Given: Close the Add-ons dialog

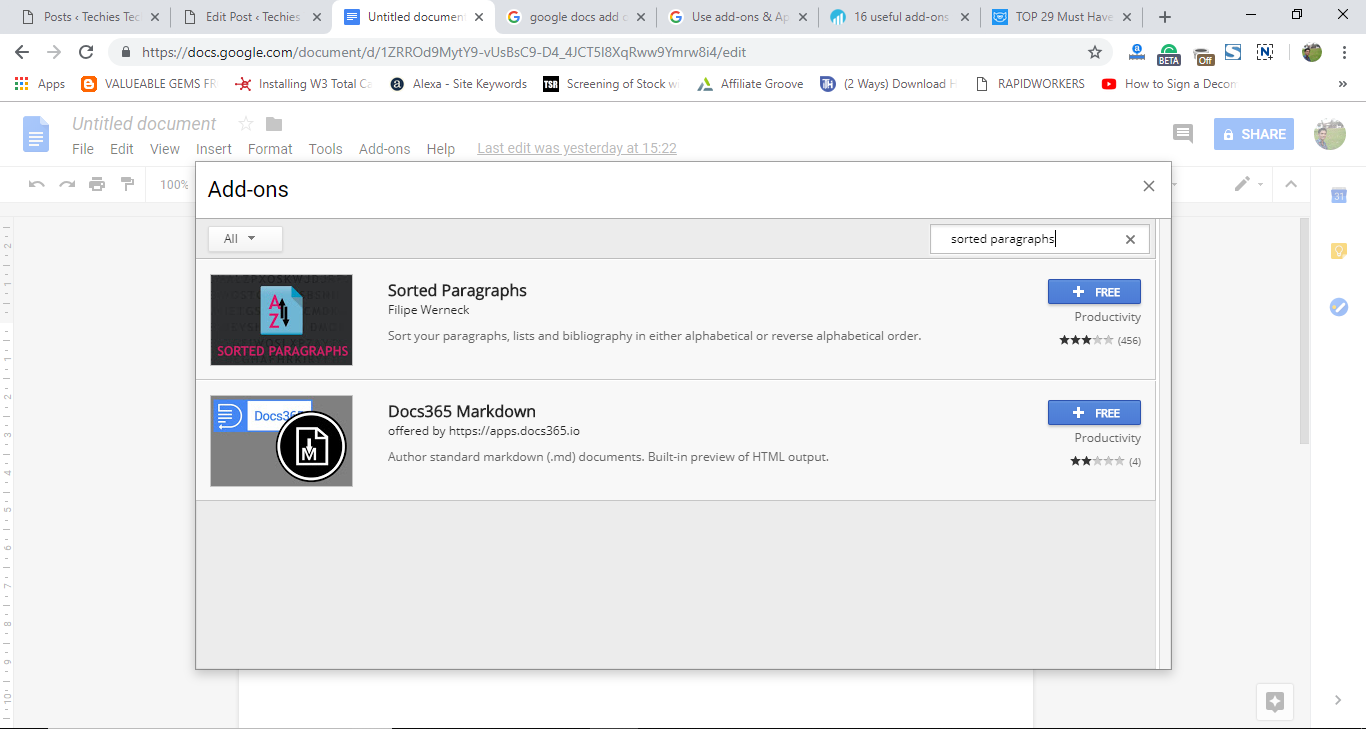Looking at the screenshot, I should 1148,186.
